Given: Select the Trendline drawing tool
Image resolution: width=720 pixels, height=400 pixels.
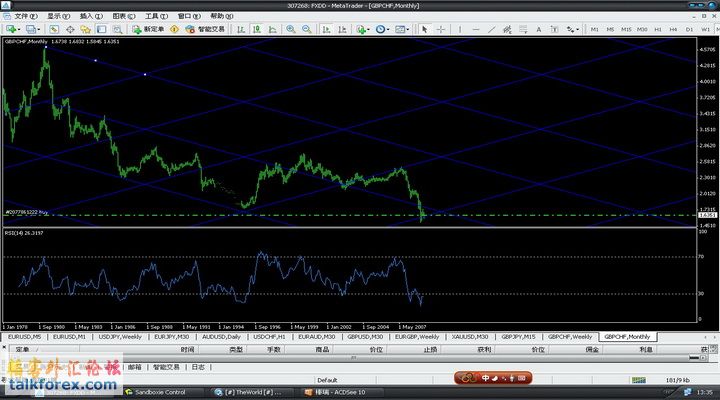Looking at the screenshot, I should [491, 29].
